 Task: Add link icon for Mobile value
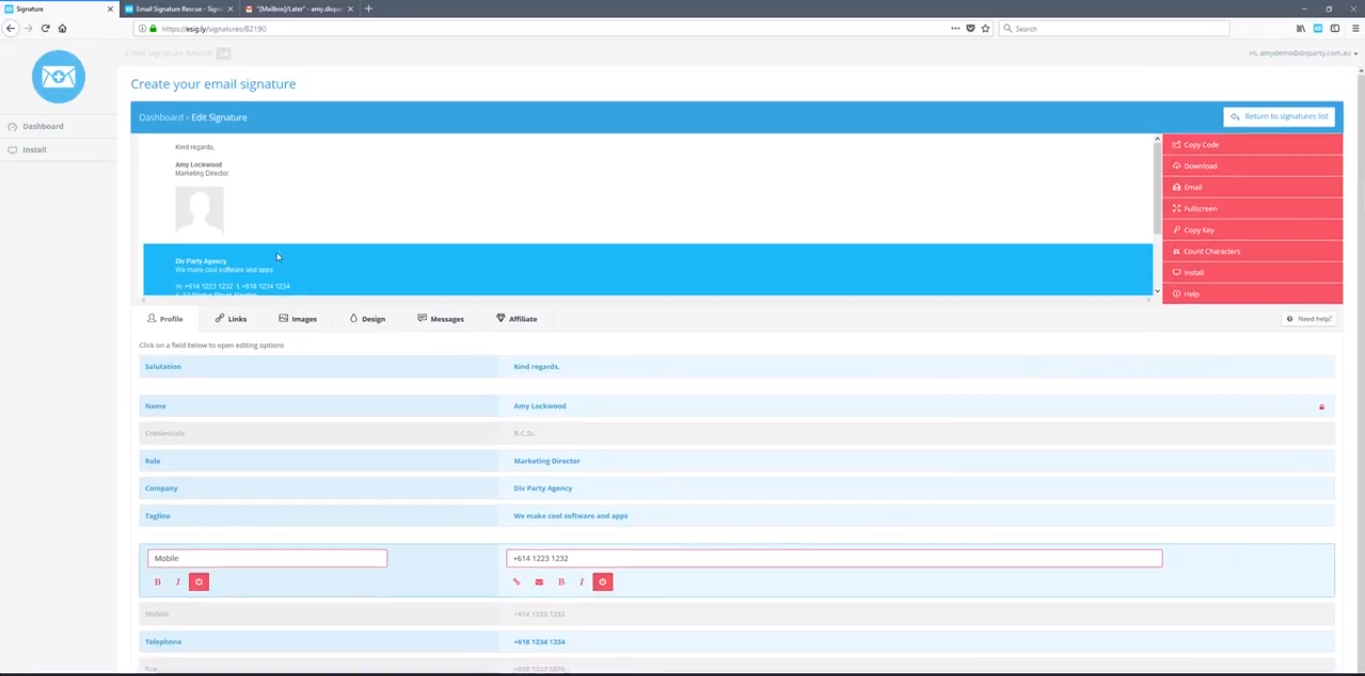coord(517,582)
